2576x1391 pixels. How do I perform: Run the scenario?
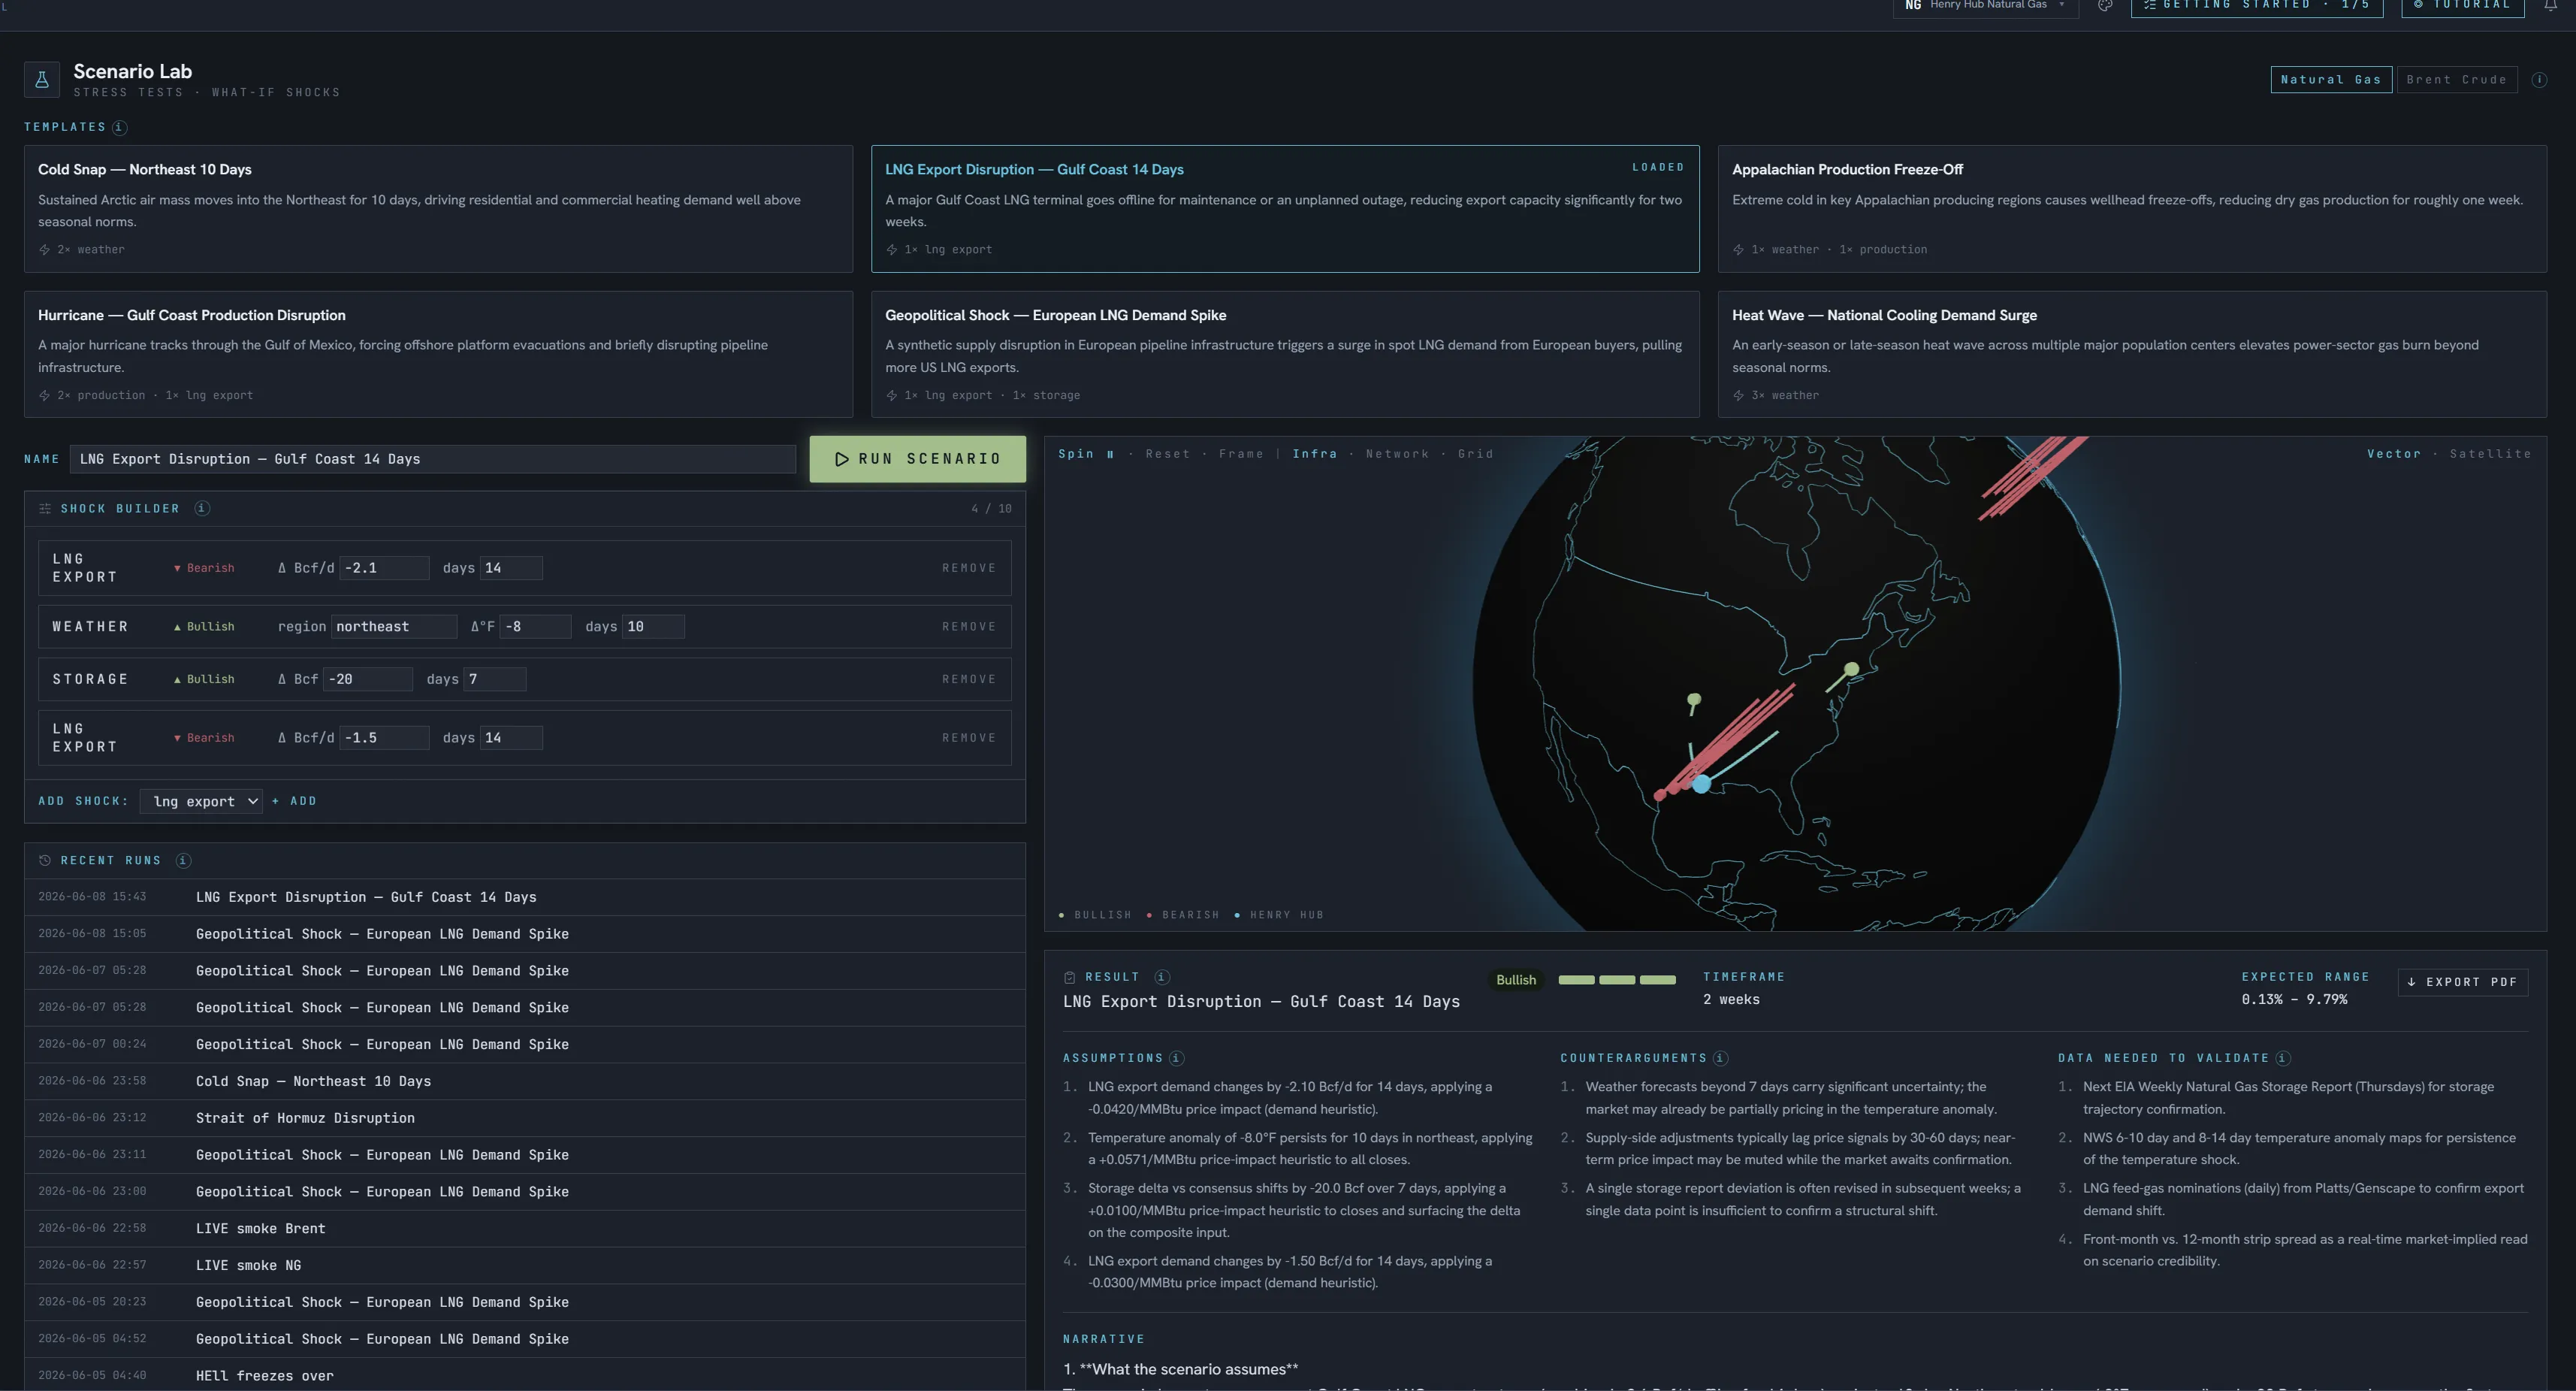tap(917, 459)
